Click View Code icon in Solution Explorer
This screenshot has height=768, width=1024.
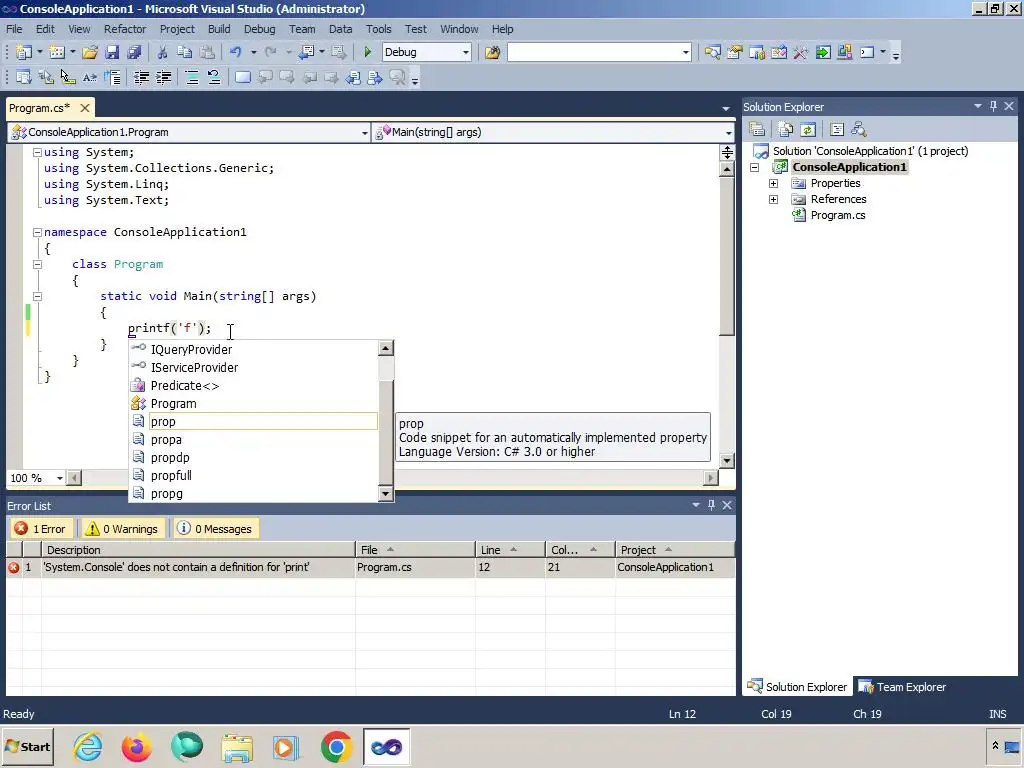(837, 129)
